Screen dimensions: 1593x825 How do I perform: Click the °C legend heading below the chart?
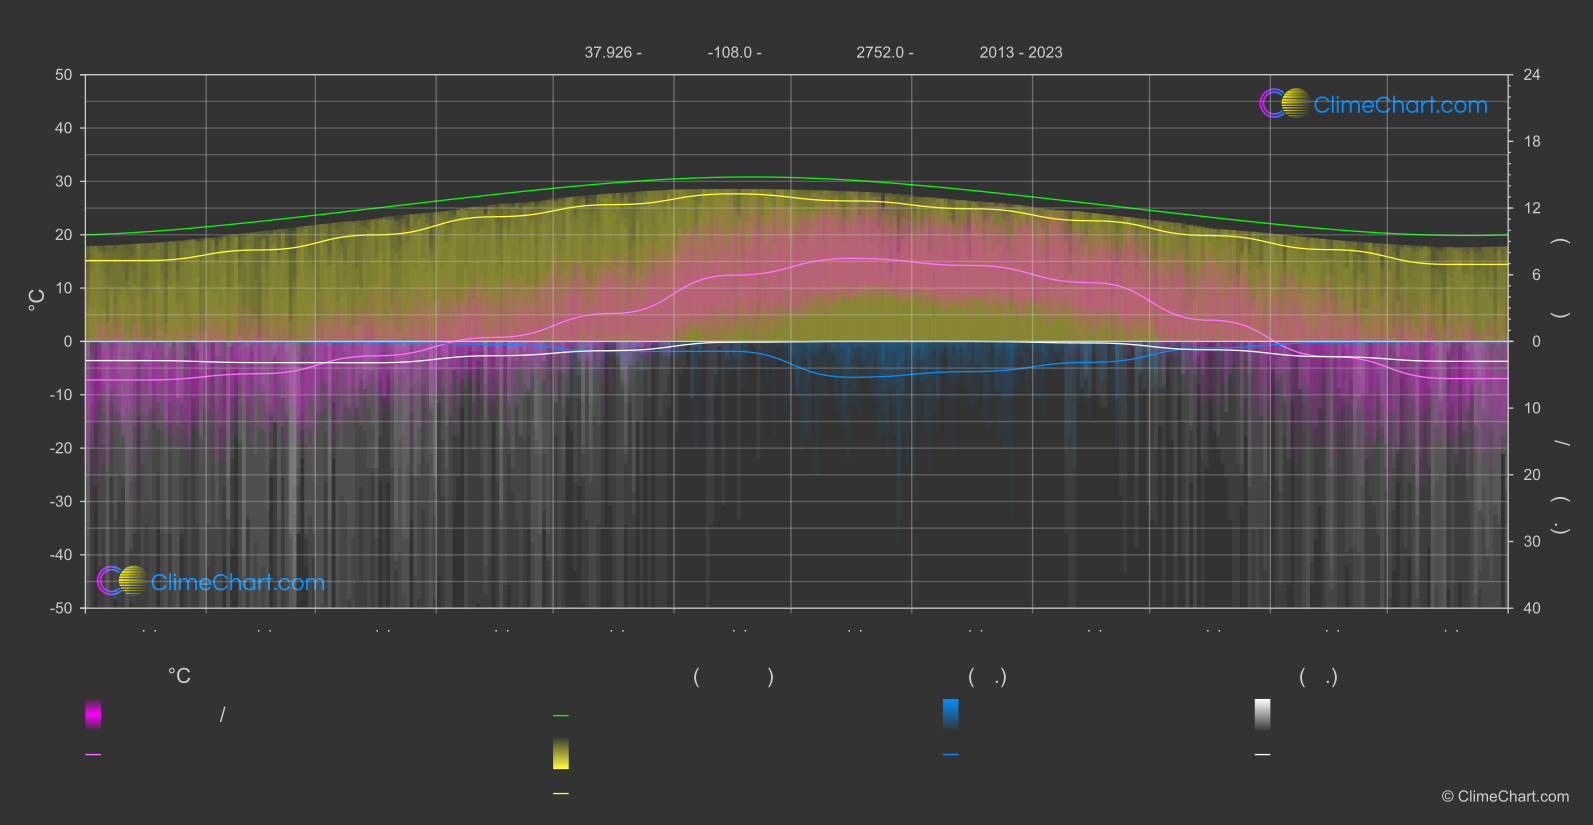179,676
